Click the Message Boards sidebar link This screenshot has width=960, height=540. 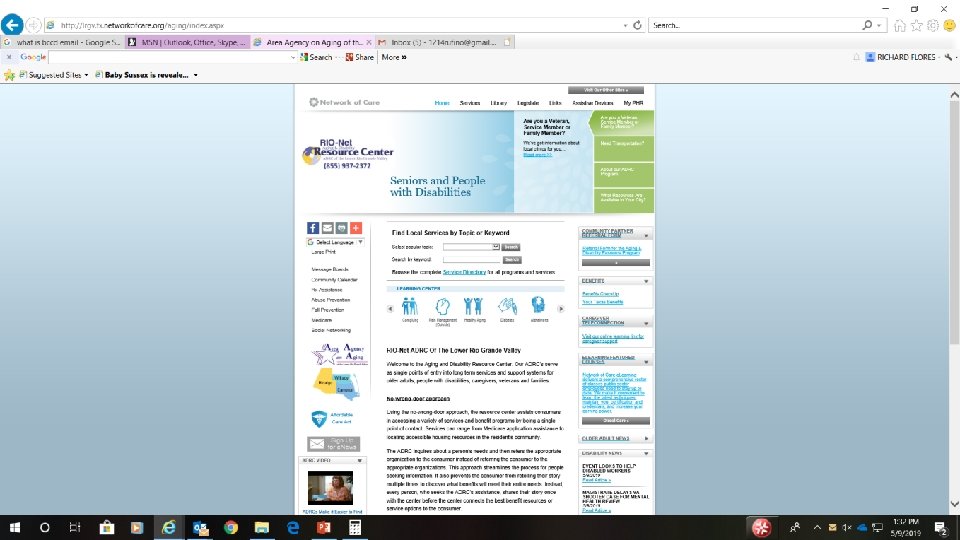pyautogui.click(x=330, y=269)
